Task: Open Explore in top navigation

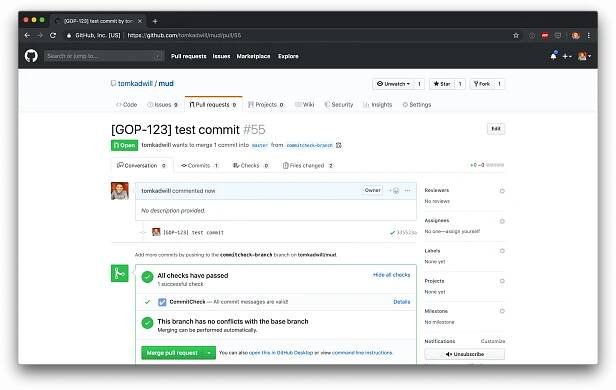Action: click(288, 56)
